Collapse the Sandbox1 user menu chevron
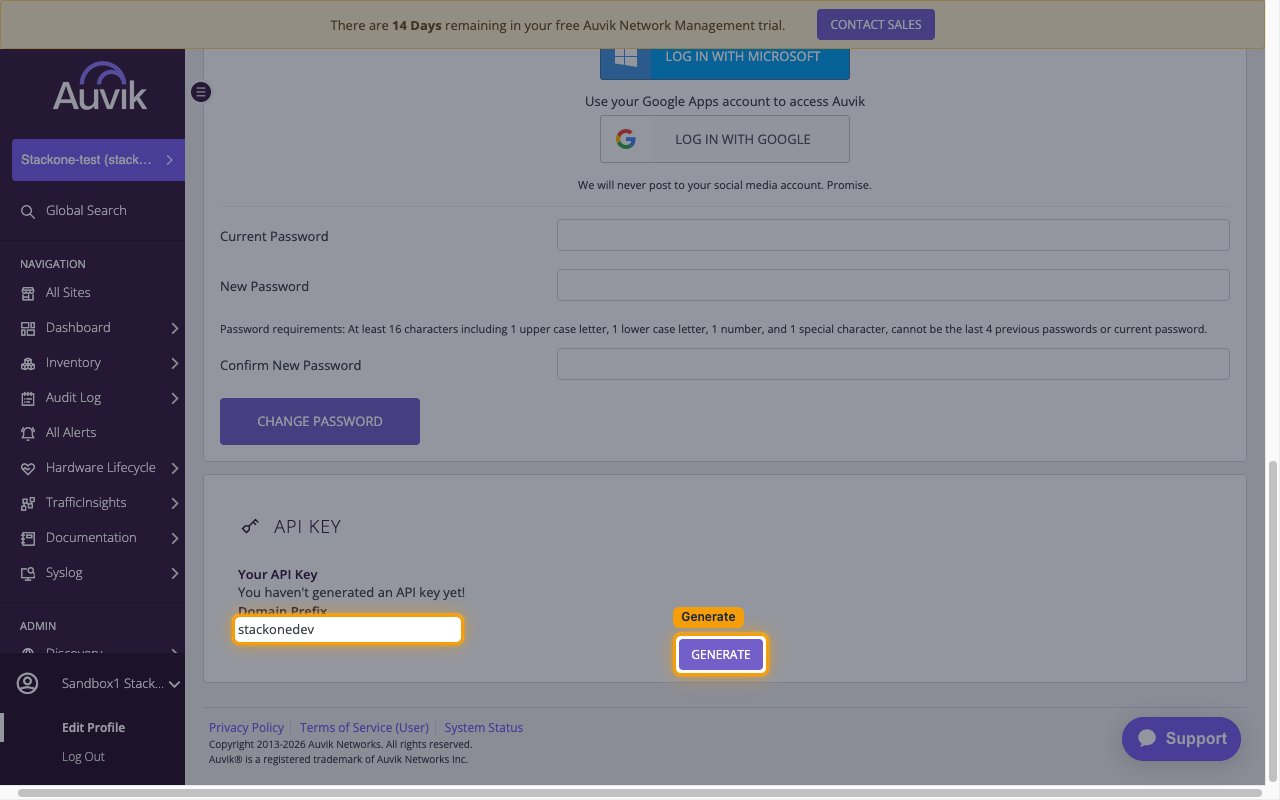 pyautogui.click(x=174, y=684)
